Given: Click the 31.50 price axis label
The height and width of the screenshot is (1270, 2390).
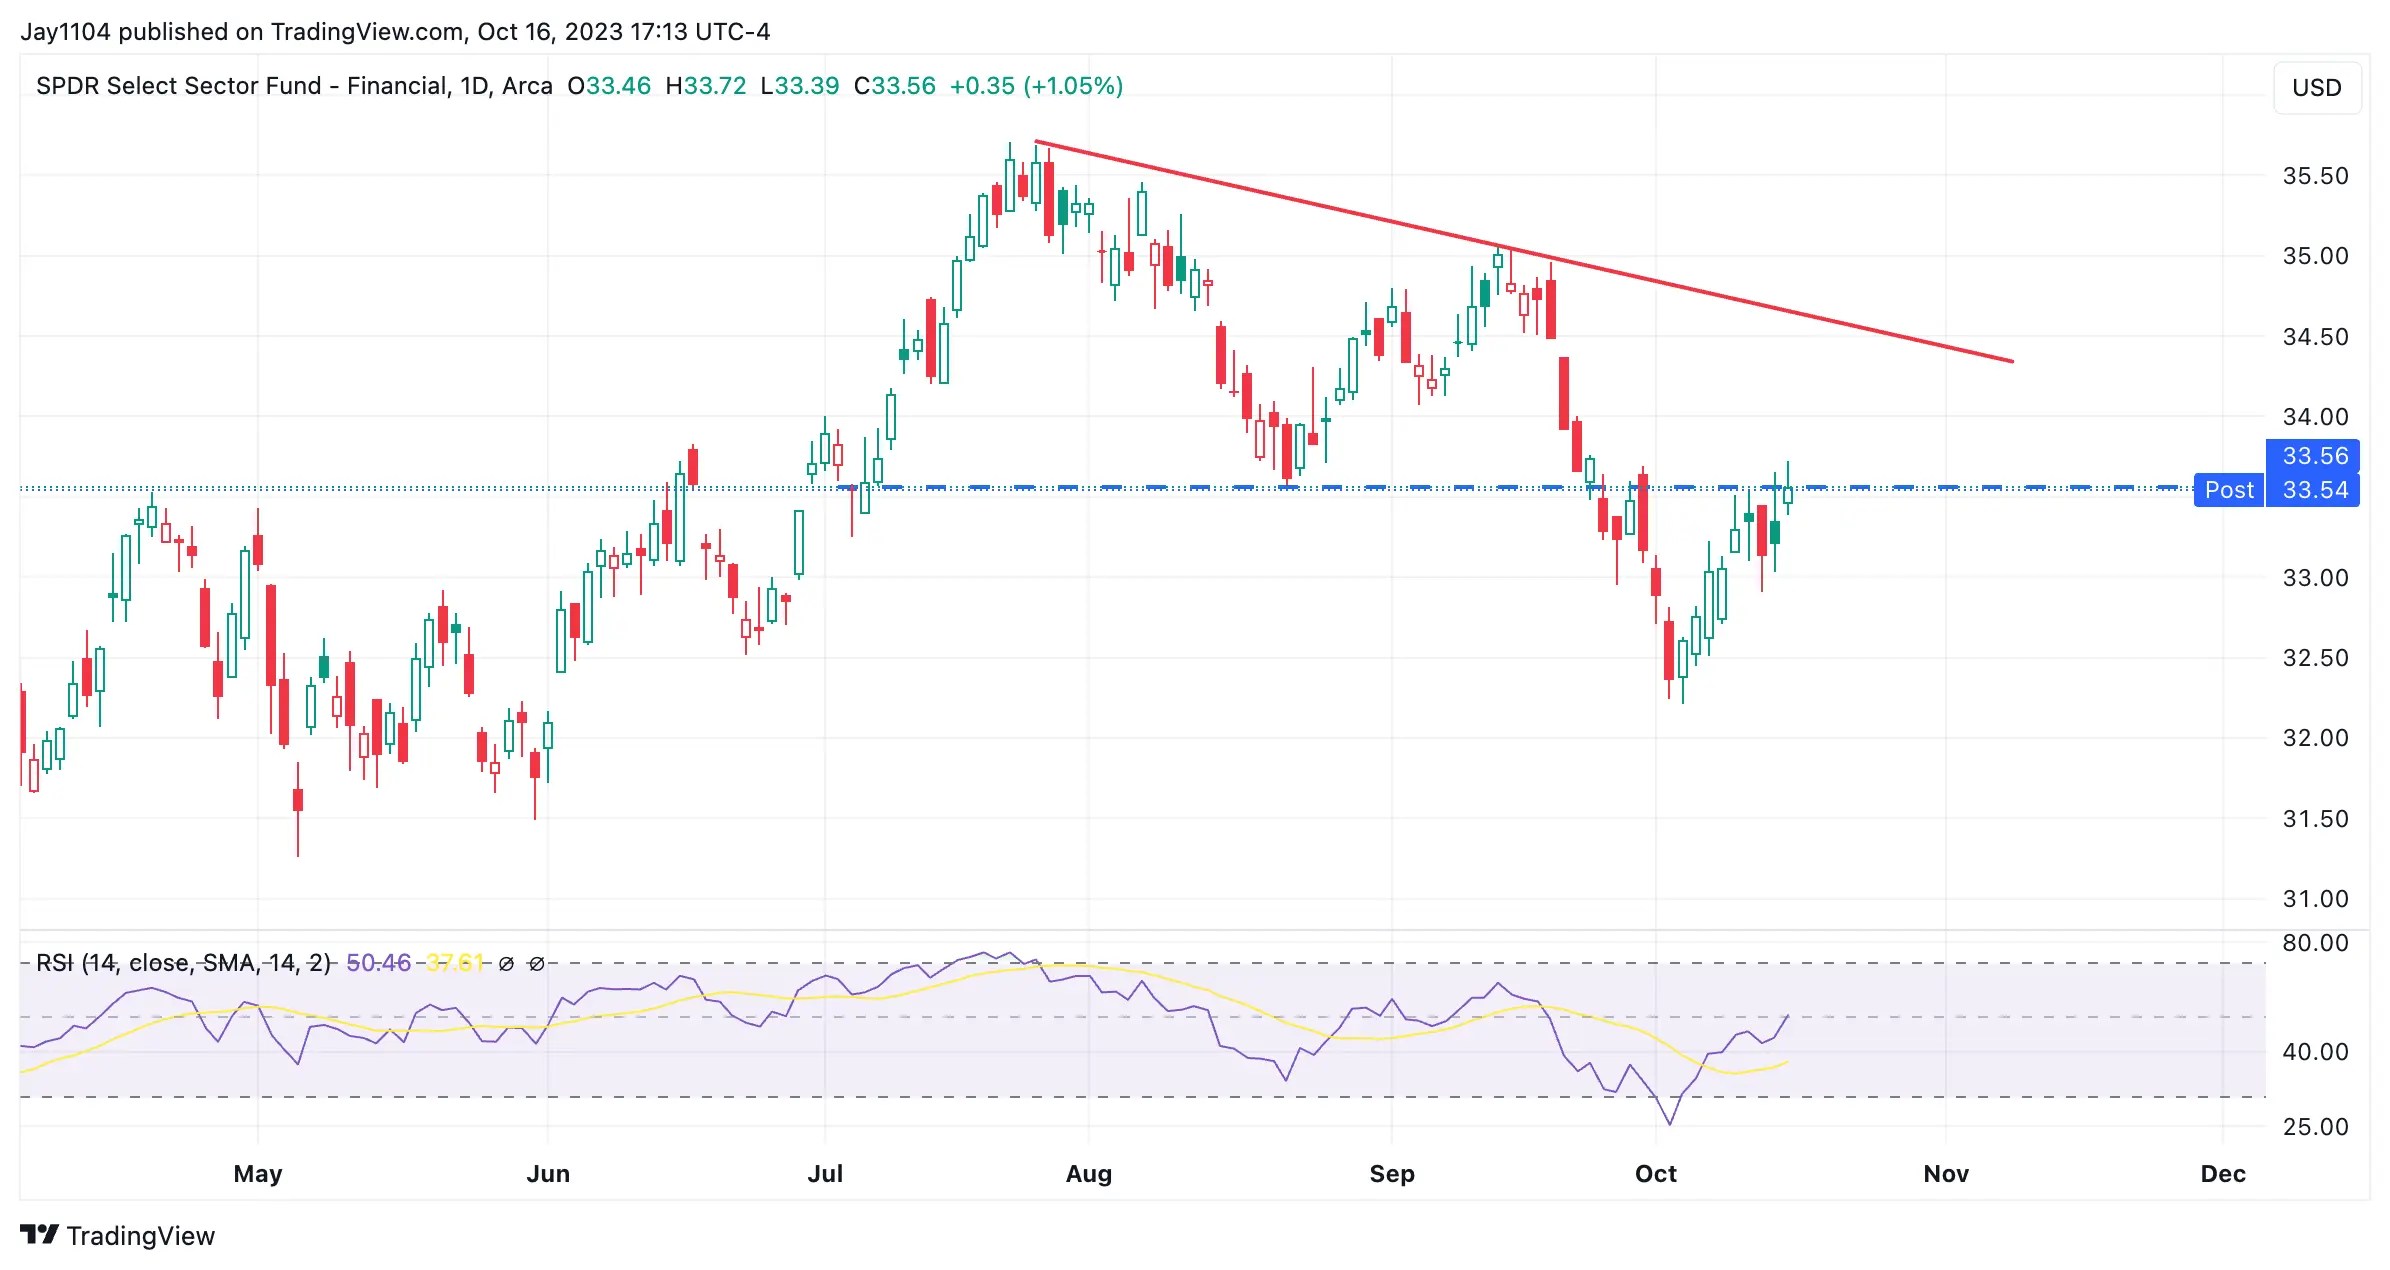Looking at the screenshot, I should pos(2315,819).
